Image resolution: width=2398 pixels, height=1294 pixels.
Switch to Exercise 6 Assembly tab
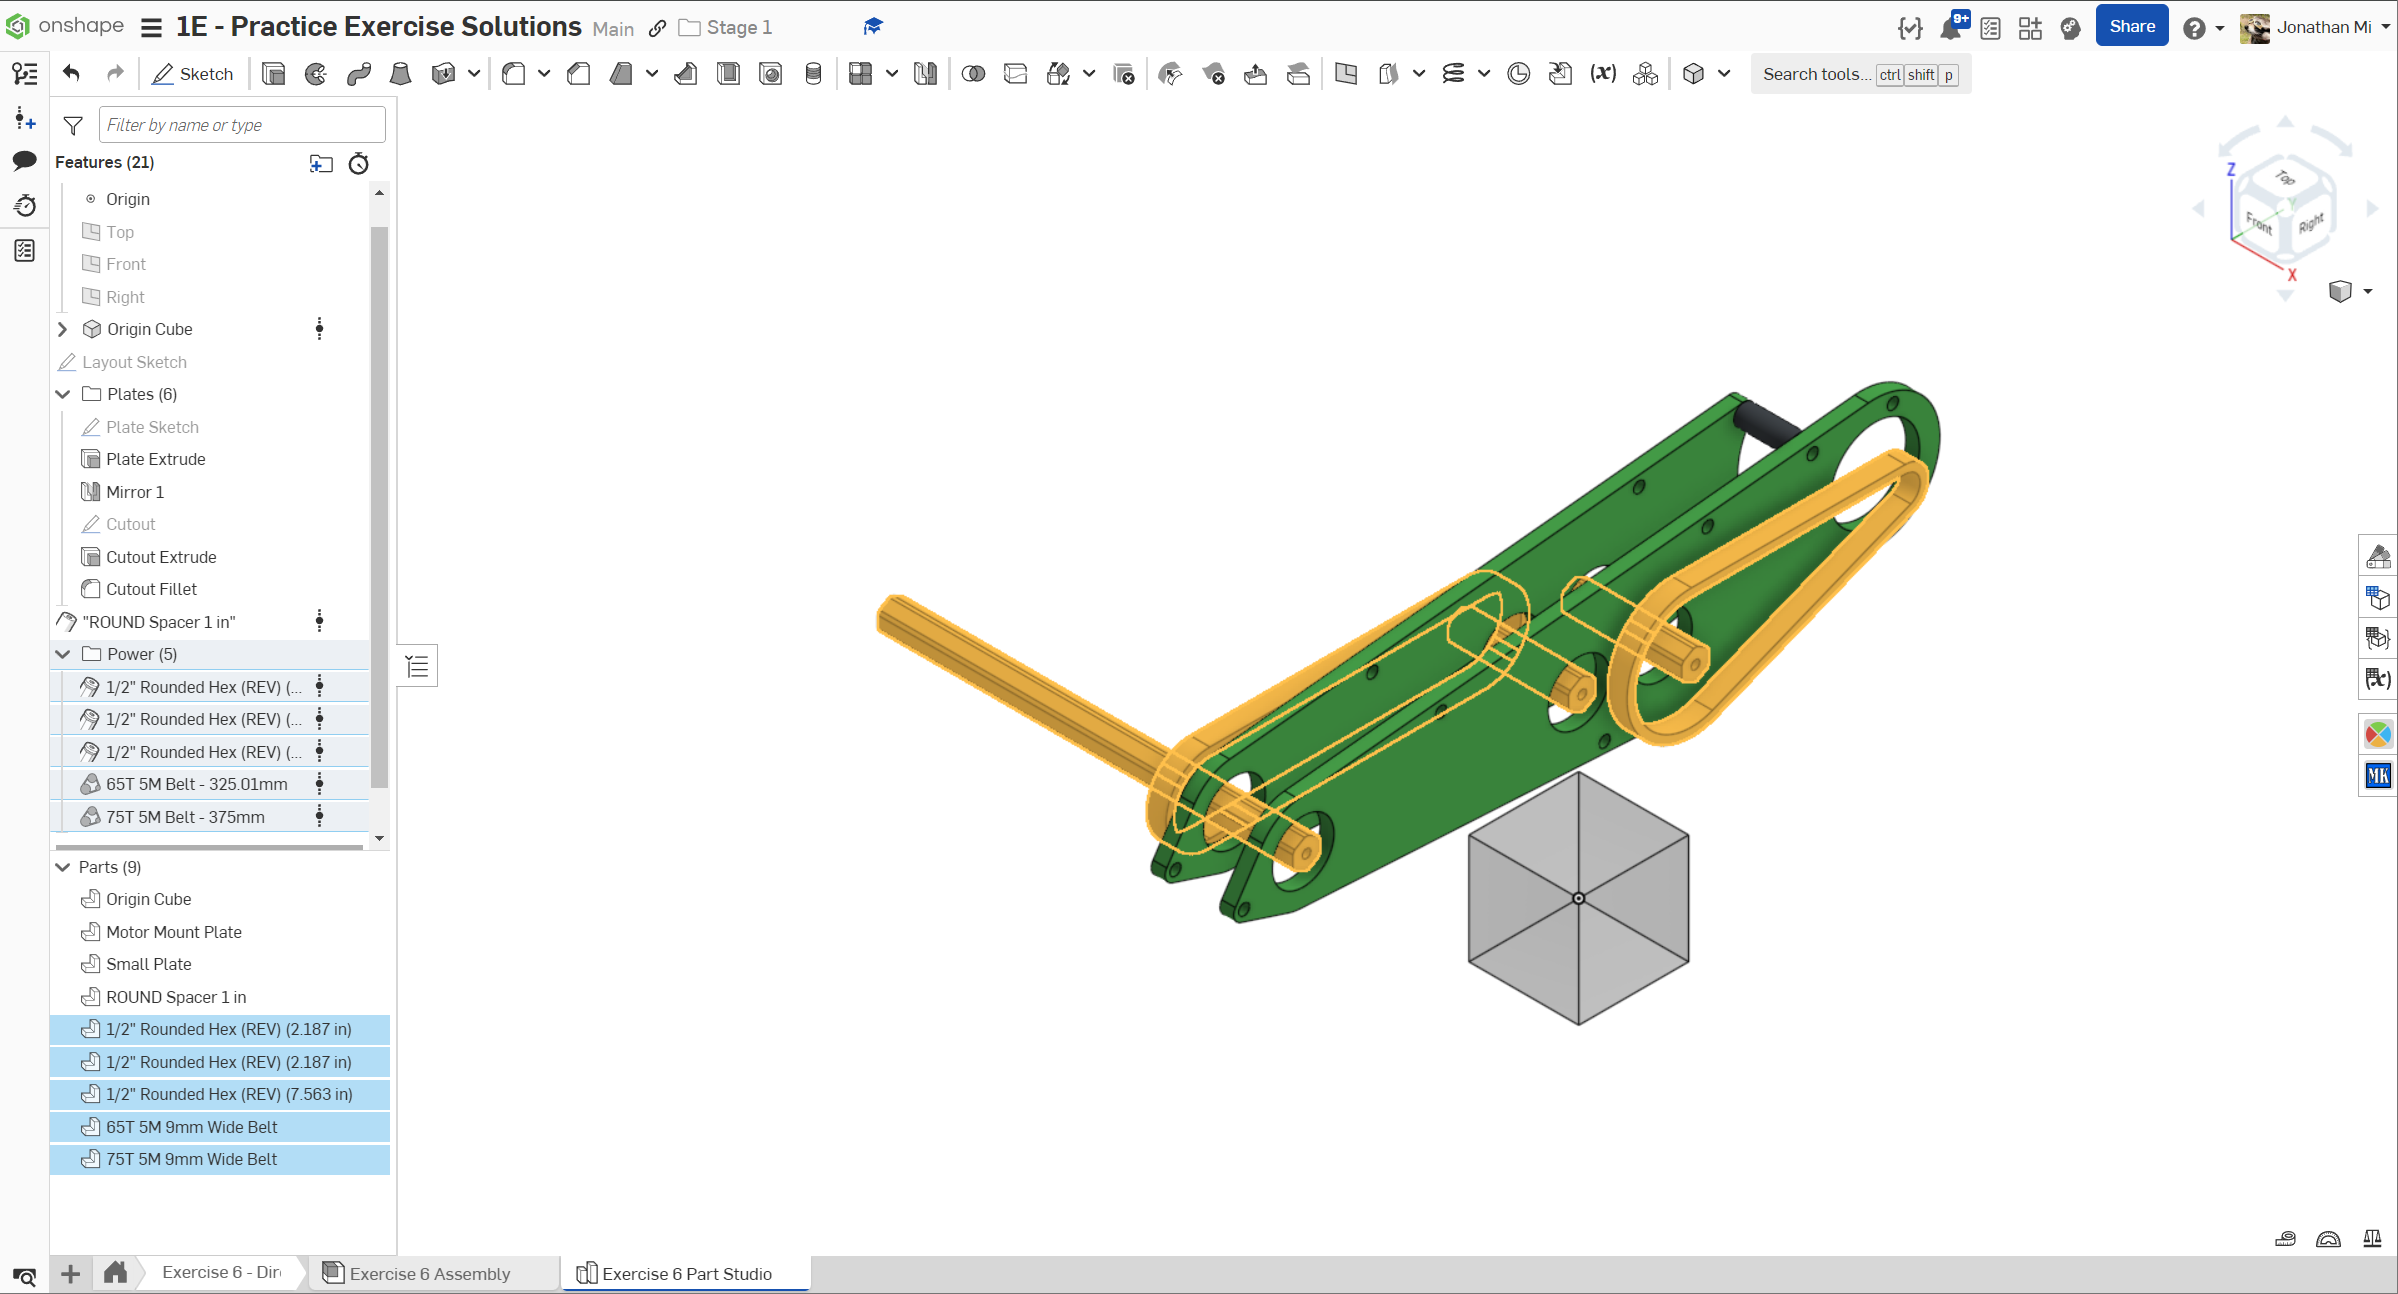429,1273
